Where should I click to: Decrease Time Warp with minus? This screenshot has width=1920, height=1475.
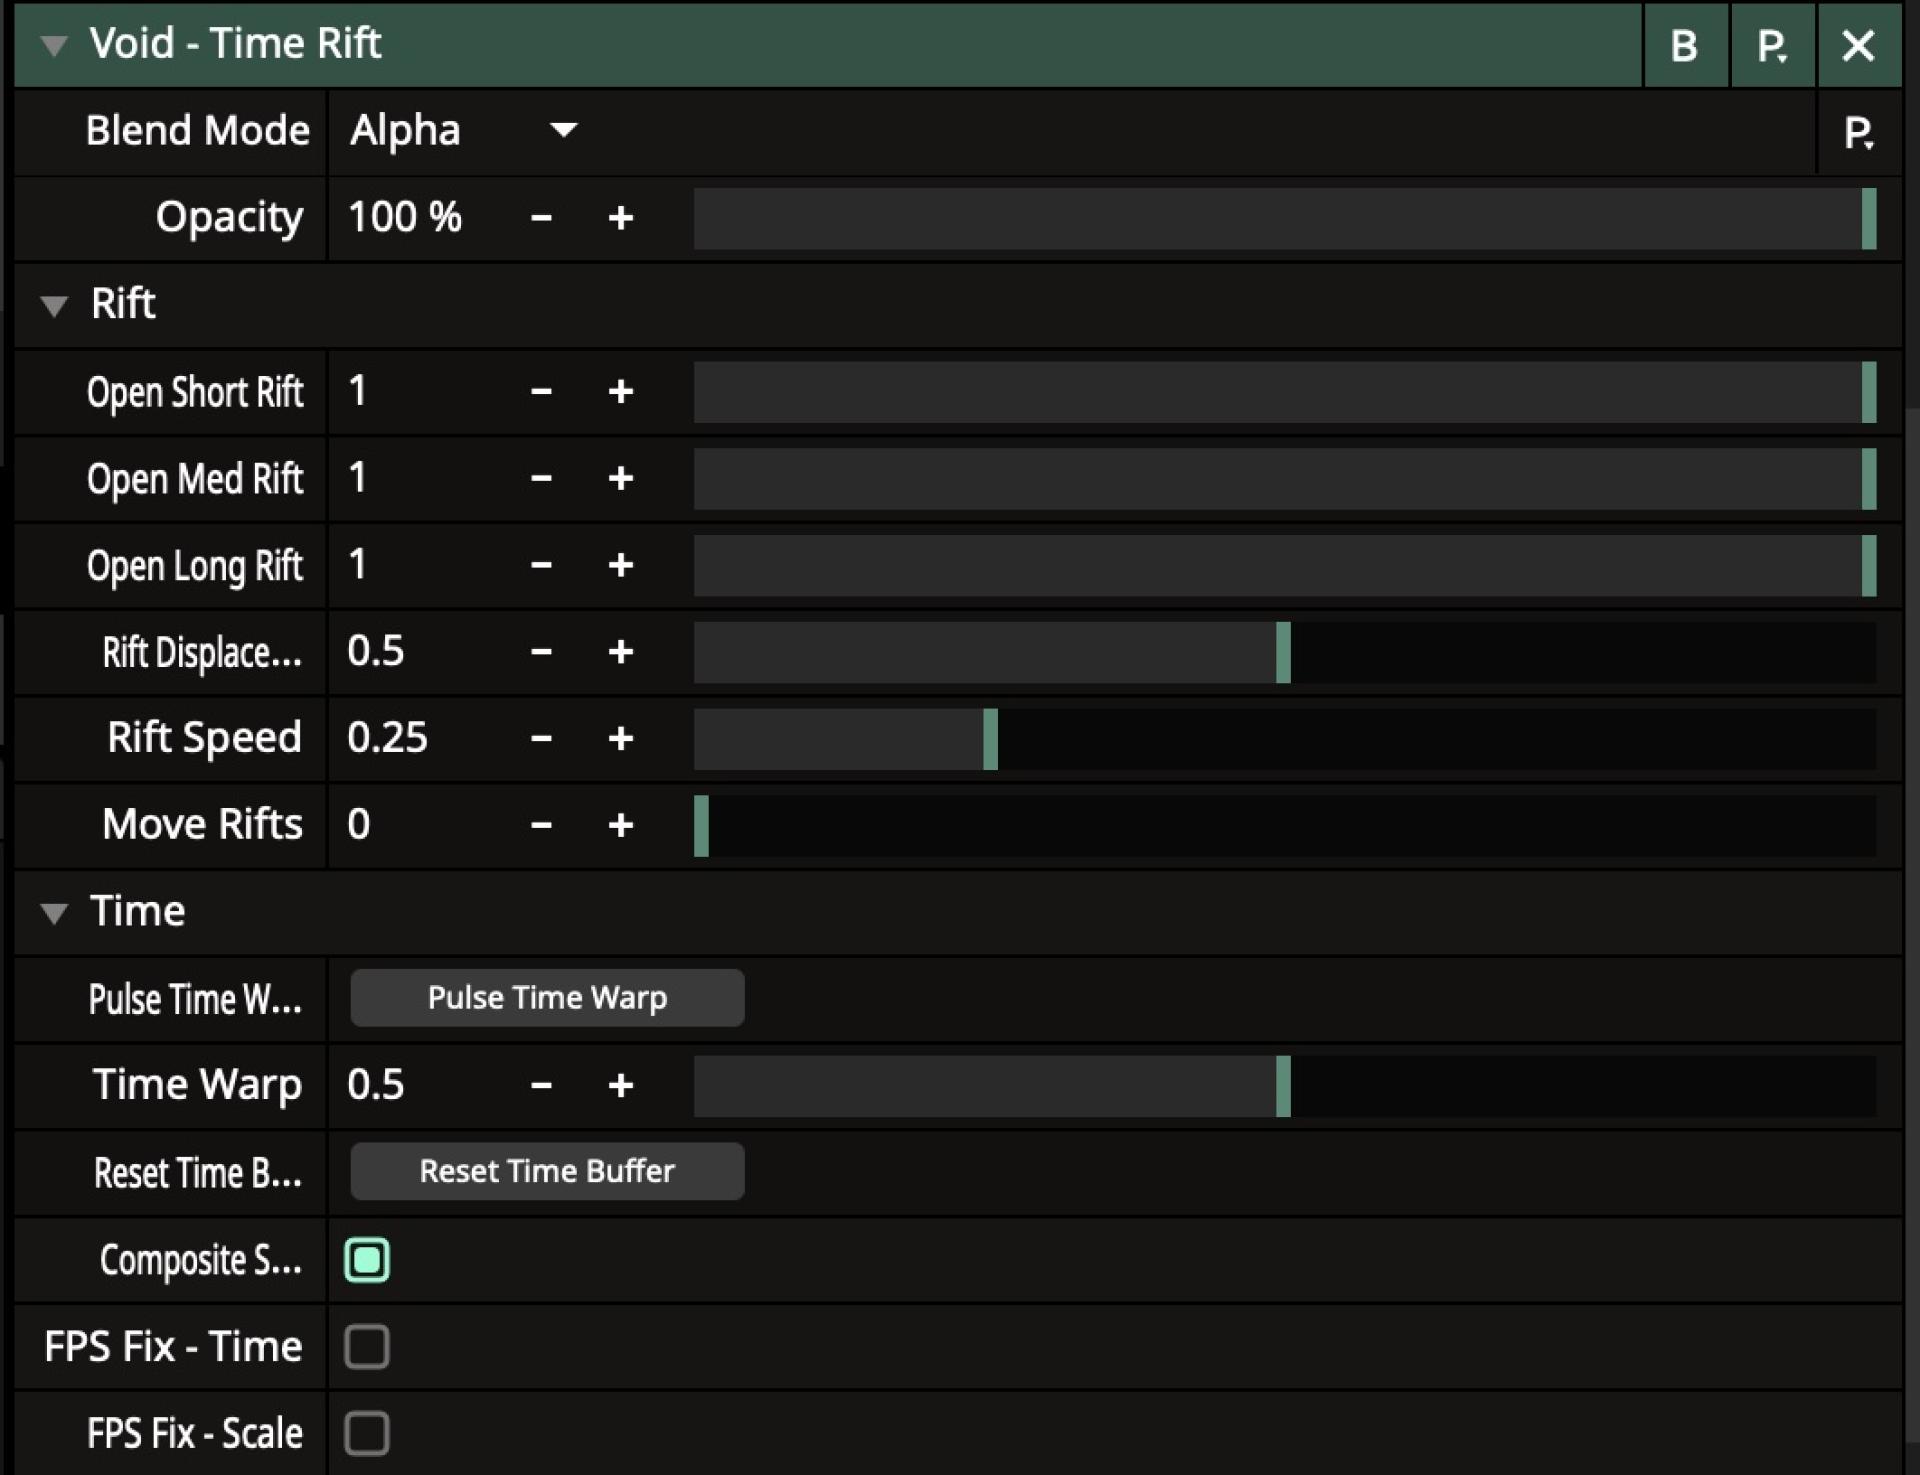tap(541, 1085)
